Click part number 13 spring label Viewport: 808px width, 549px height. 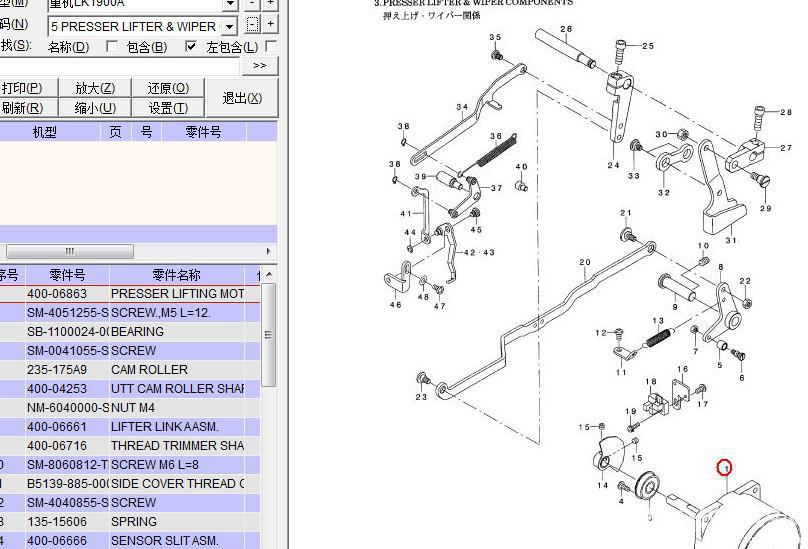(658, 321)
